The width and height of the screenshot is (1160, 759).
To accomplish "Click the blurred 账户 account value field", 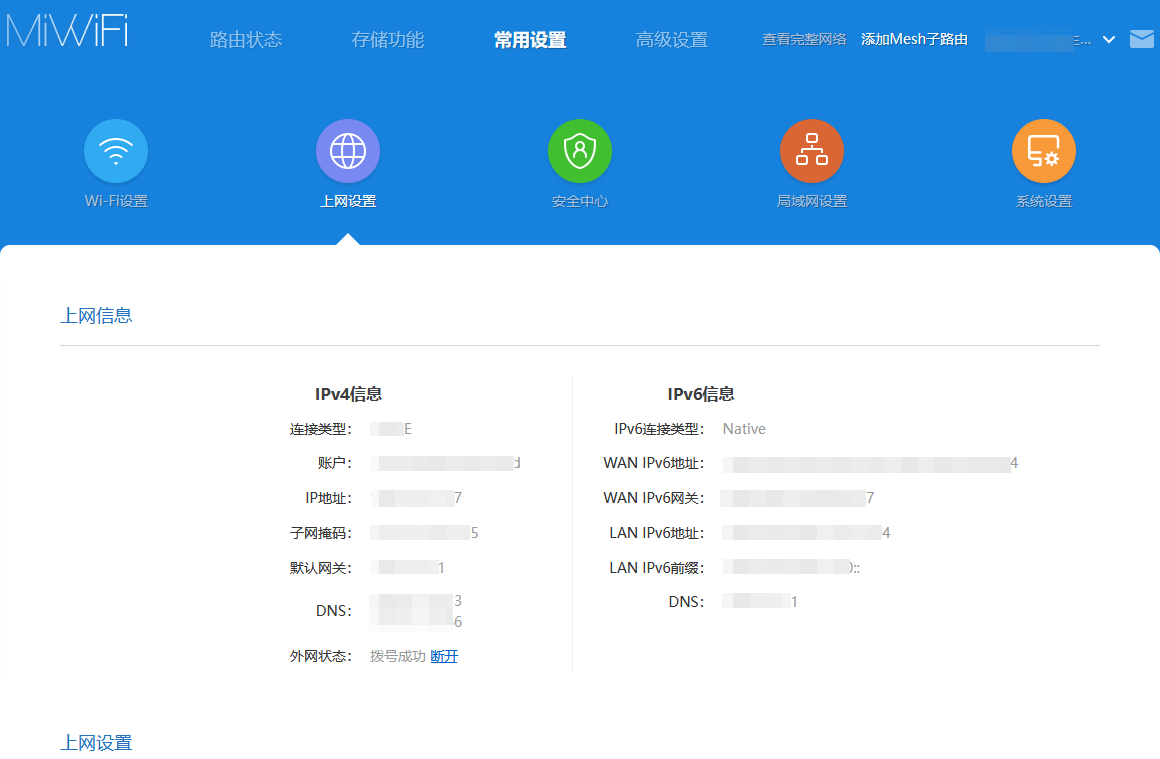I will [445, 462].
